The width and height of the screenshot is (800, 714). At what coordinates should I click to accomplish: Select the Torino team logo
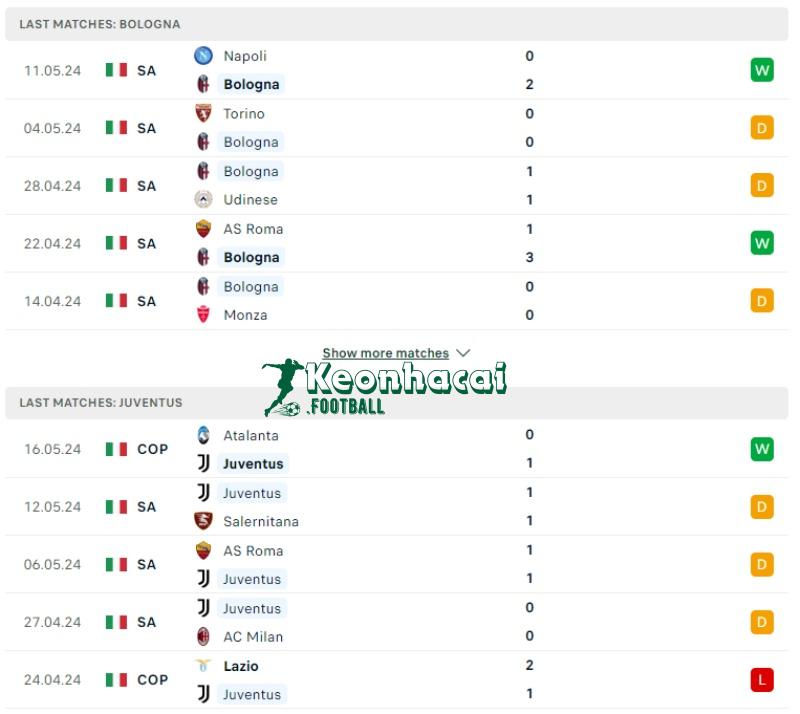(x=204, y=114)
